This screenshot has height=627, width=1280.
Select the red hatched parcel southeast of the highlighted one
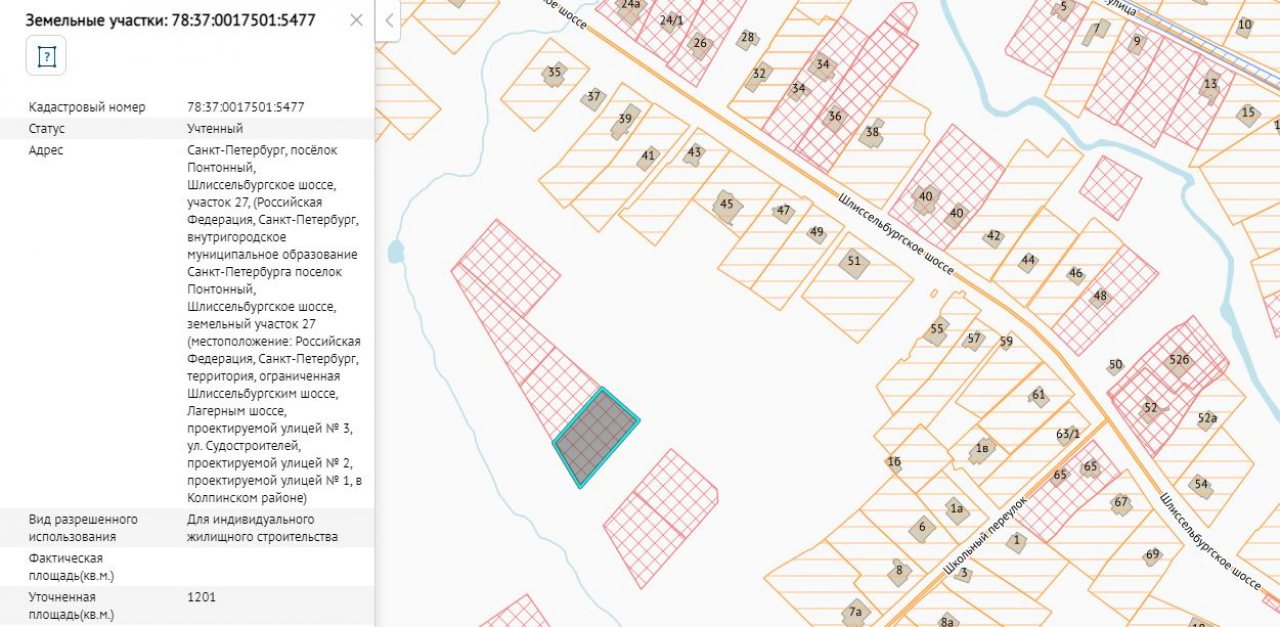click(661, 503)
